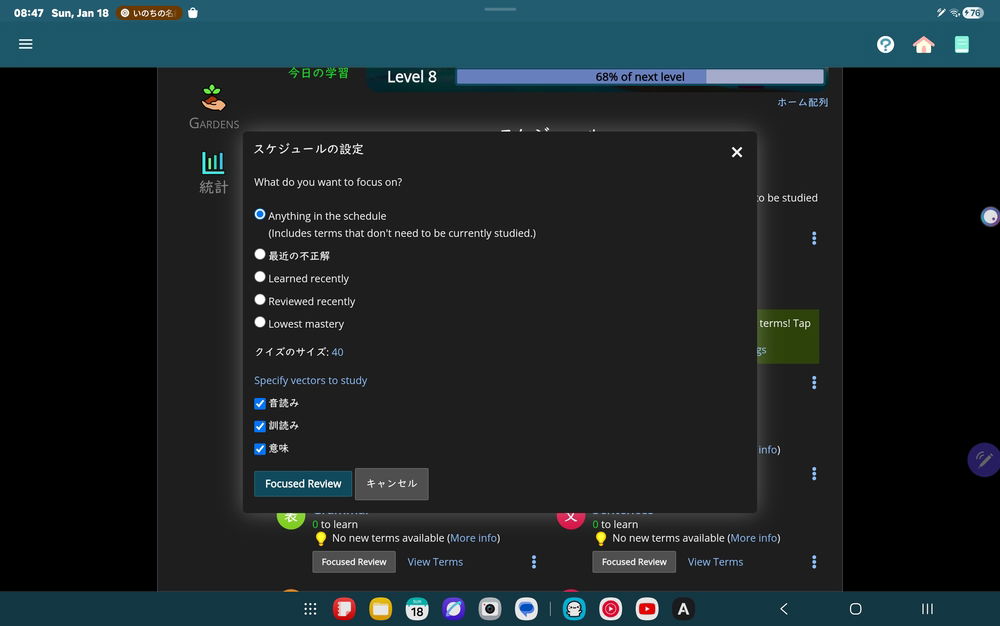The image size is (1000, 626).
Task: Uncheck the 音読み checkbox
Action: (x=260, y=403)
